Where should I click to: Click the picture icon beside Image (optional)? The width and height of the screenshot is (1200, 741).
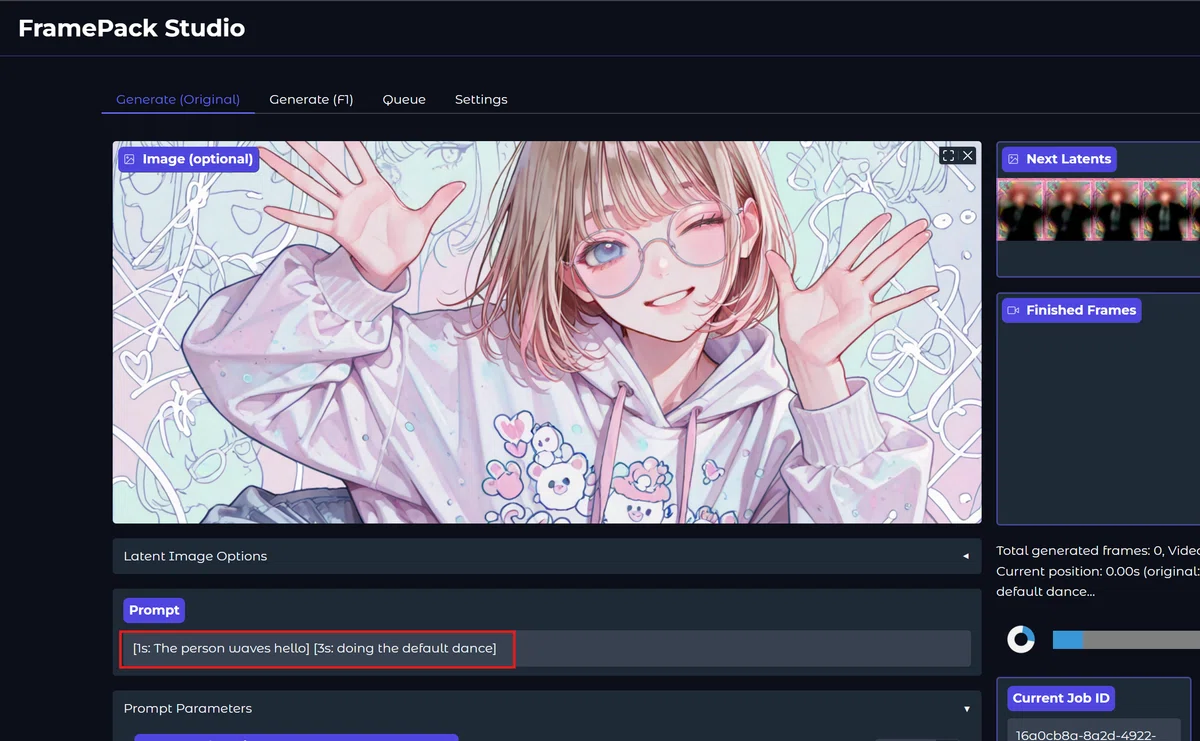point(129,159)
